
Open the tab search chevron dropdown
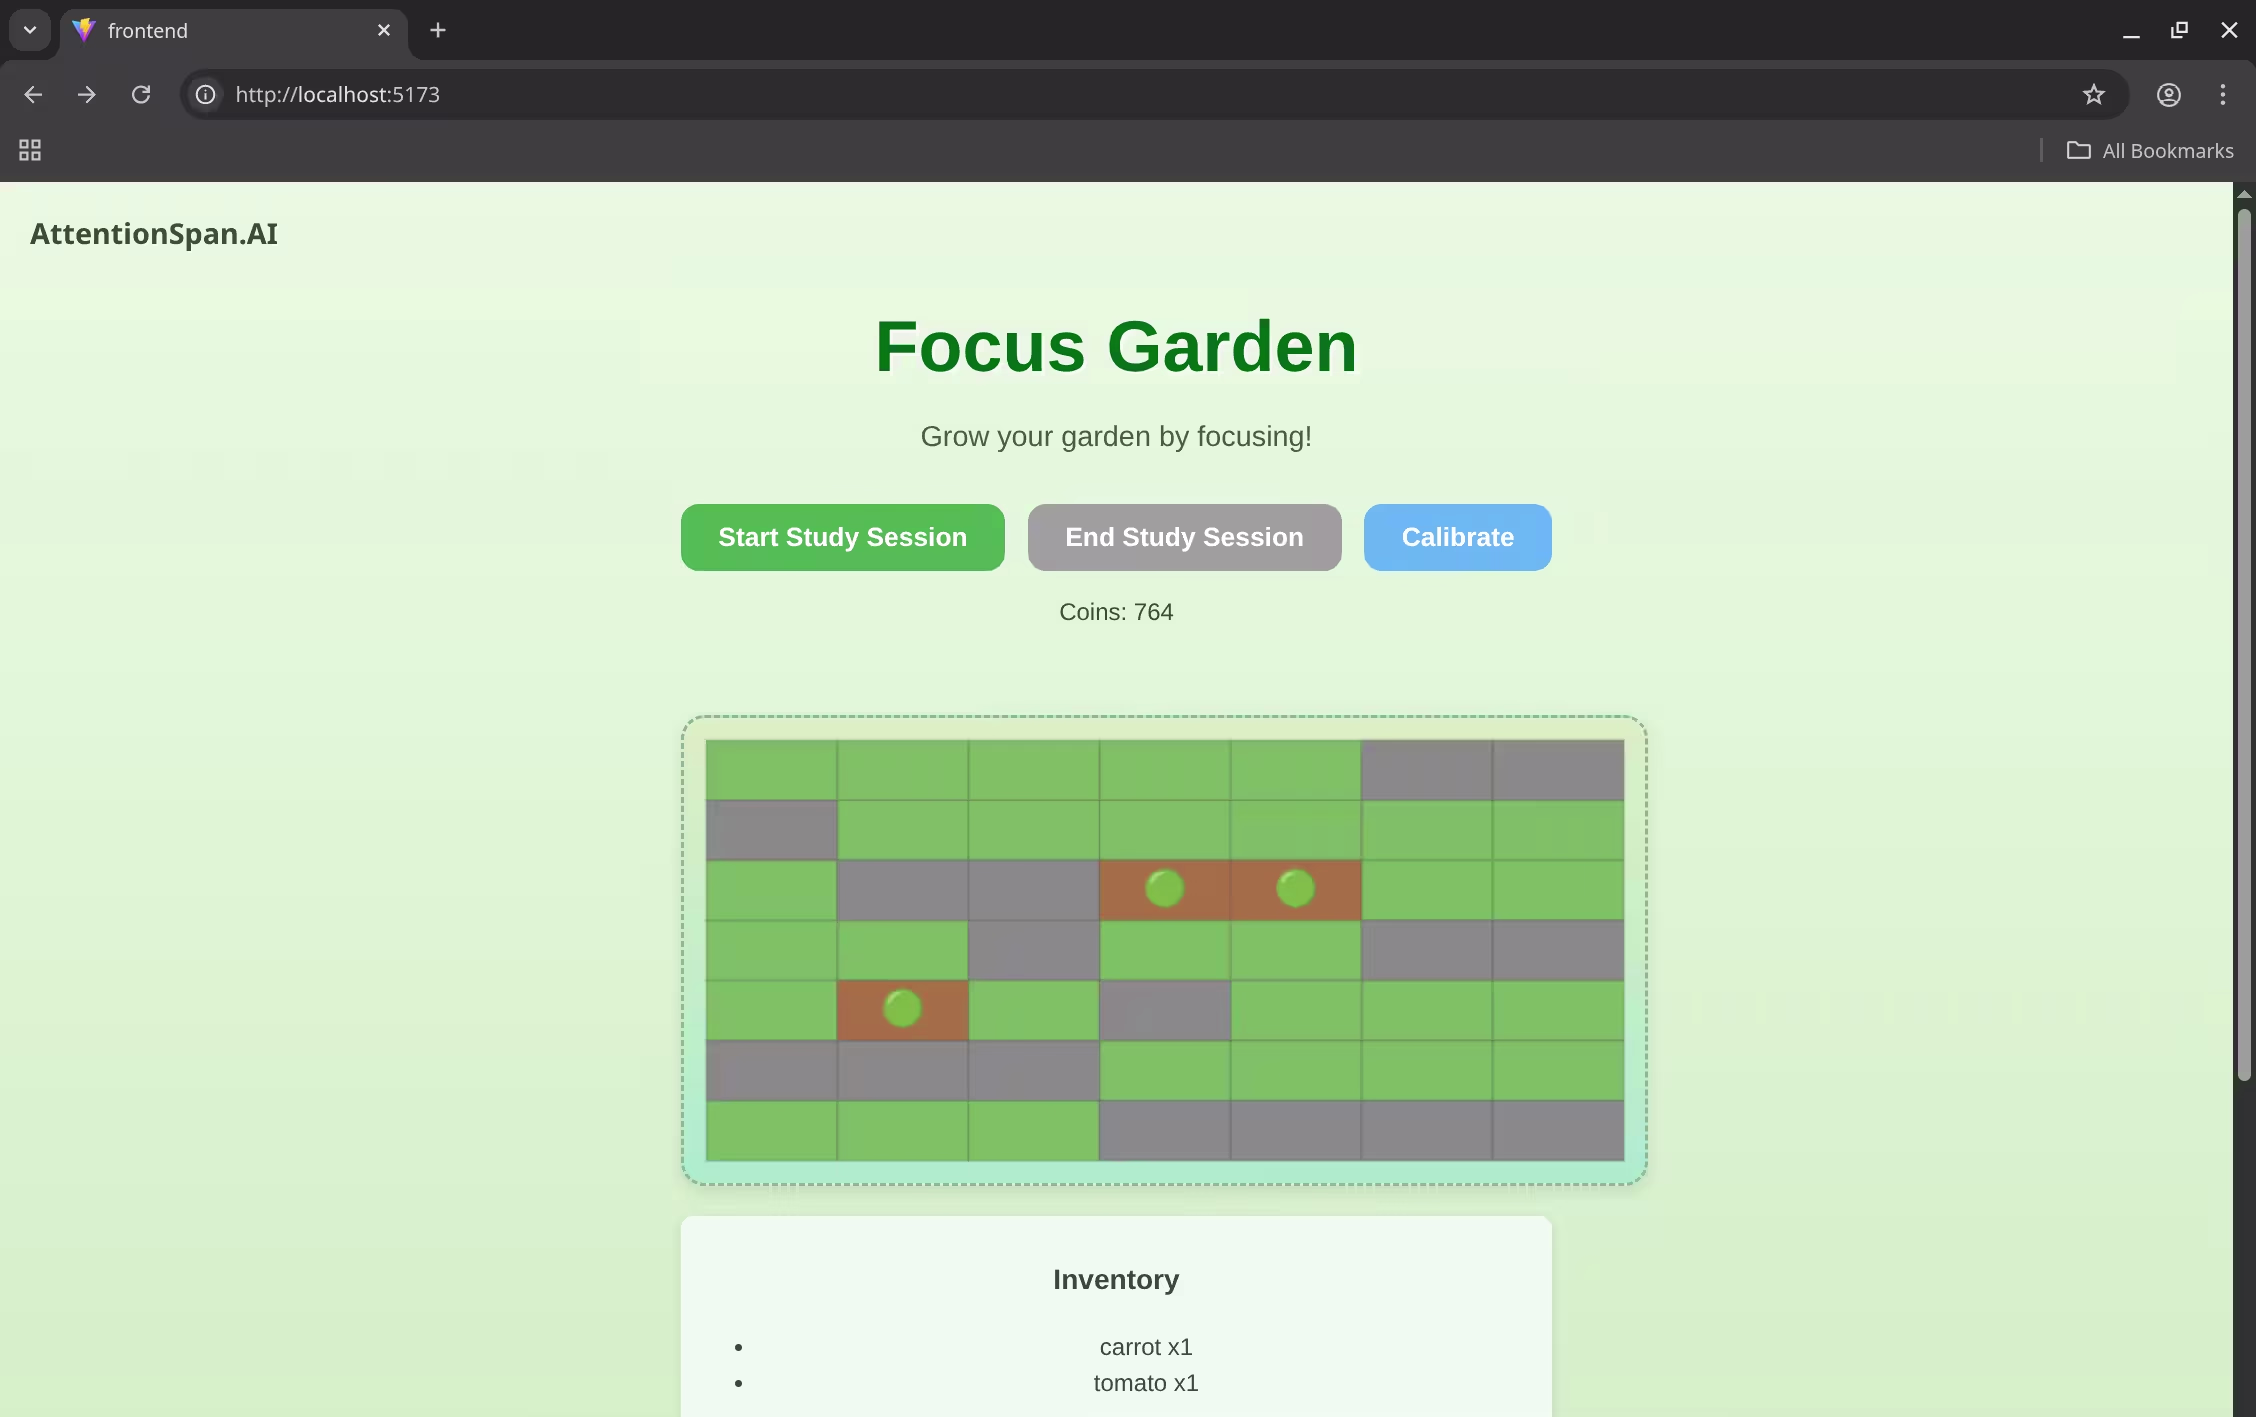click(x=28, y=30)
